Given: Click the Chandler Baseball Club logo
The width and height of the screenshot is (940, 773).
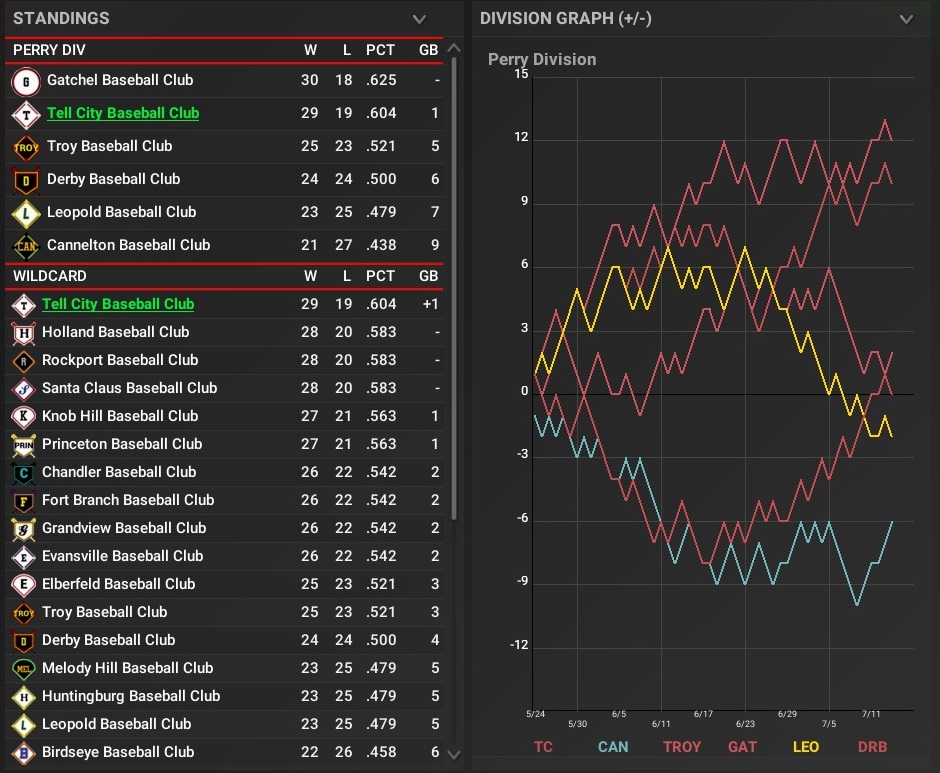Looking at the screenshot, I should pos(22,473).
